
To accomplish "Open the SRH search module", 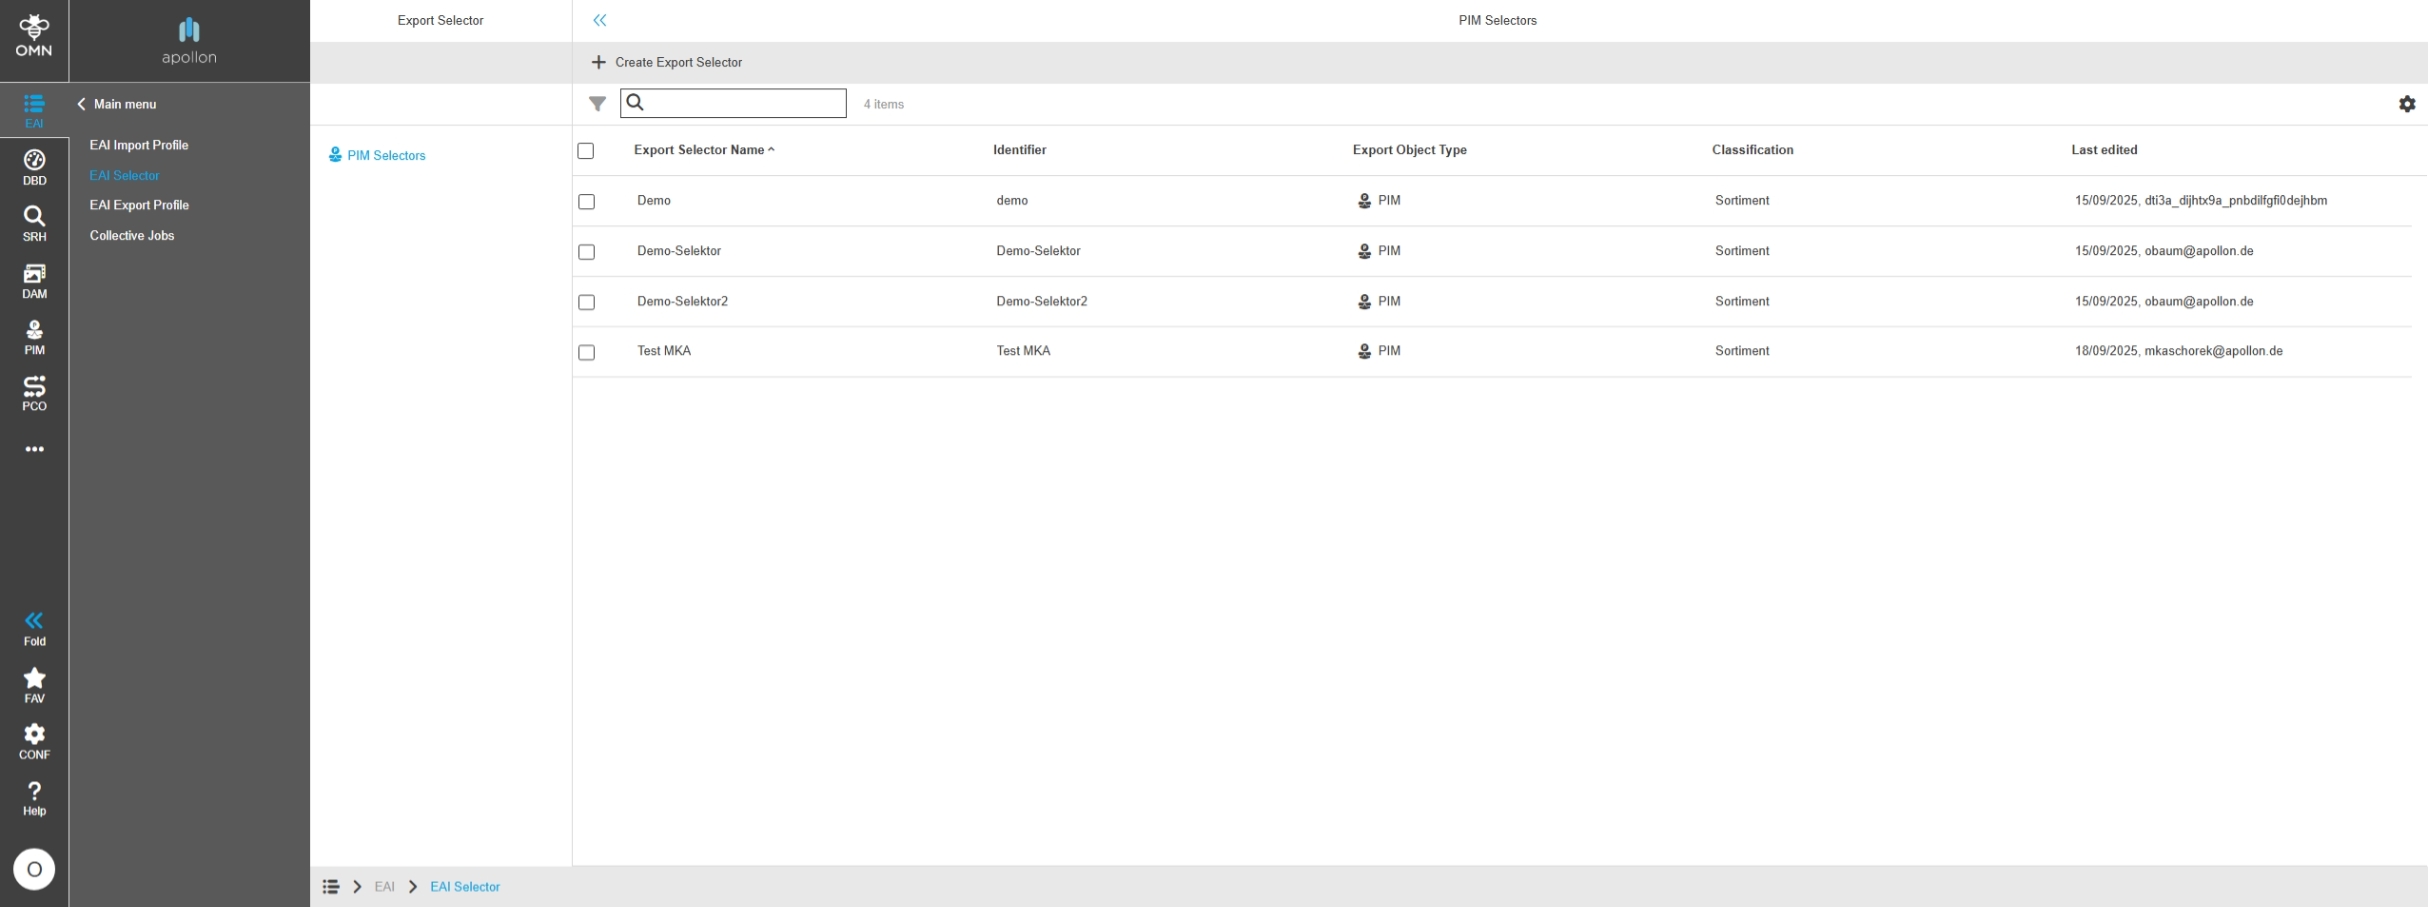I will pos(34,223).
